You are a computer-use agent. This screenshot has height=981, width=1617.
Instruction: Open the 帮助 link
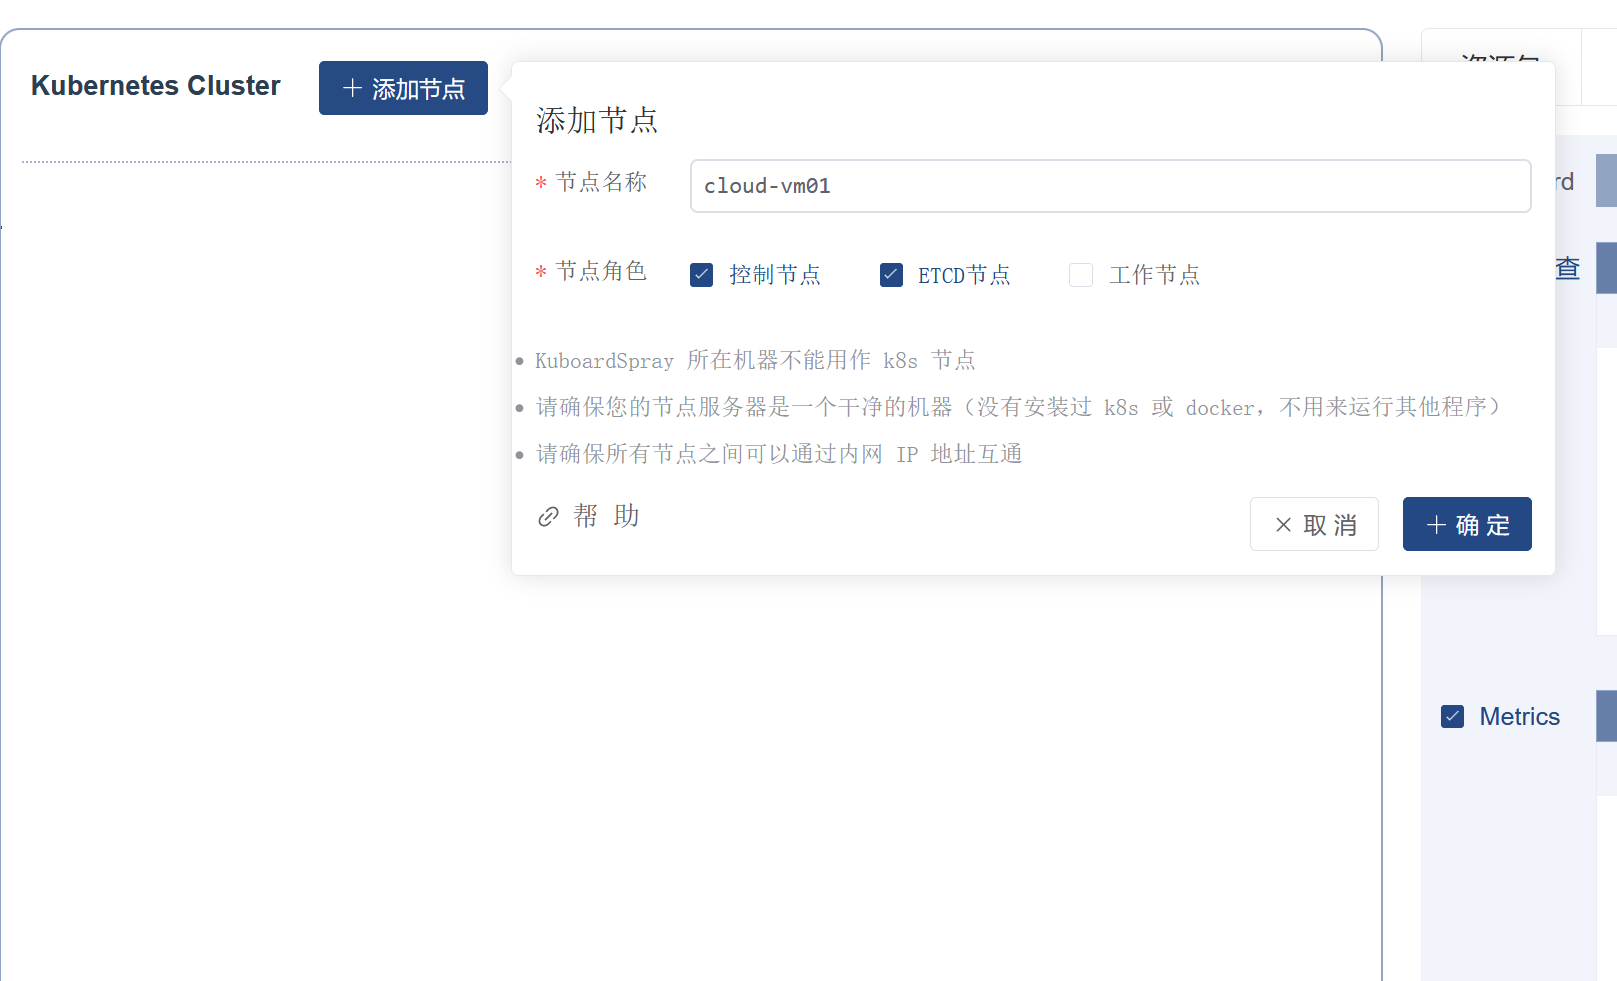tap(589, 516)
